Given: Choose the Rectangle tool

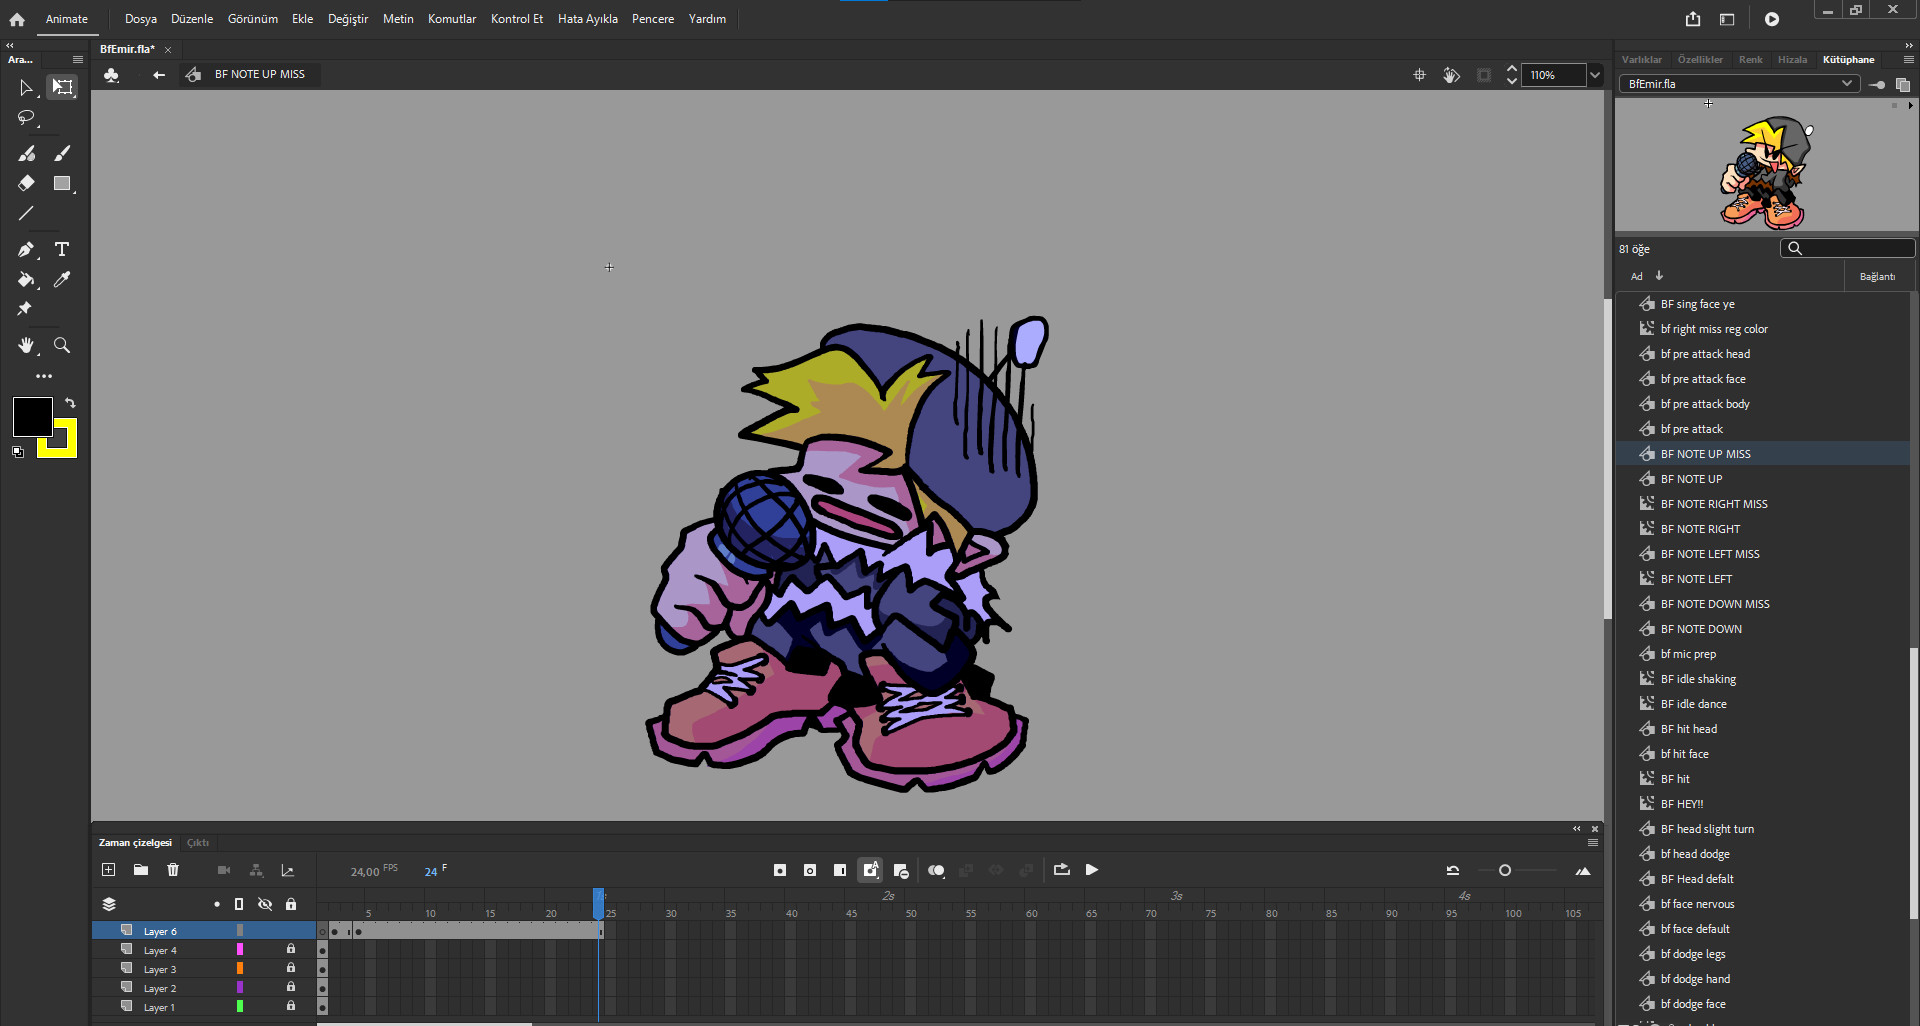Looking at the screenshot, I should tap(62, 184).
